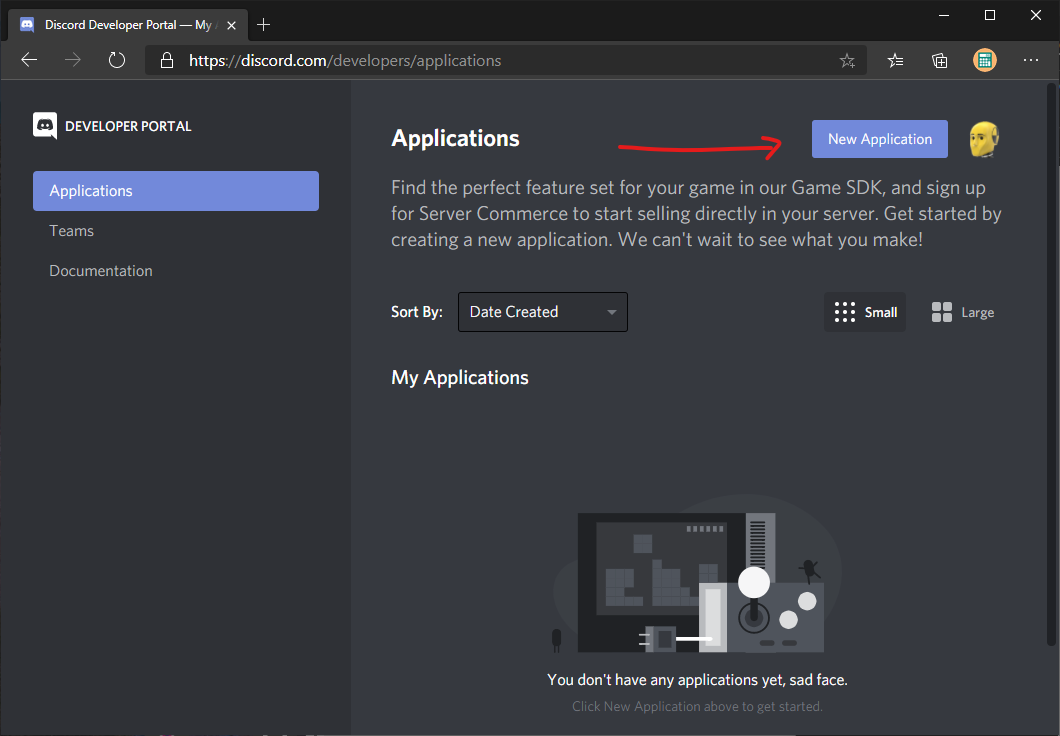This screenshot has height=736, width=1060.
Task: Add this page to favorites
Action: (x=847, y=61)
